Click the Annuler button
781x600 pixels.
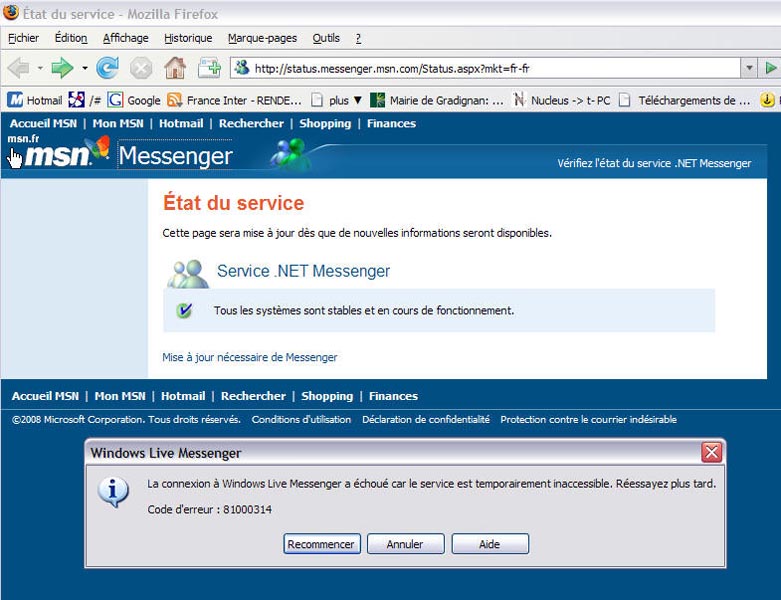coord(405,544)
